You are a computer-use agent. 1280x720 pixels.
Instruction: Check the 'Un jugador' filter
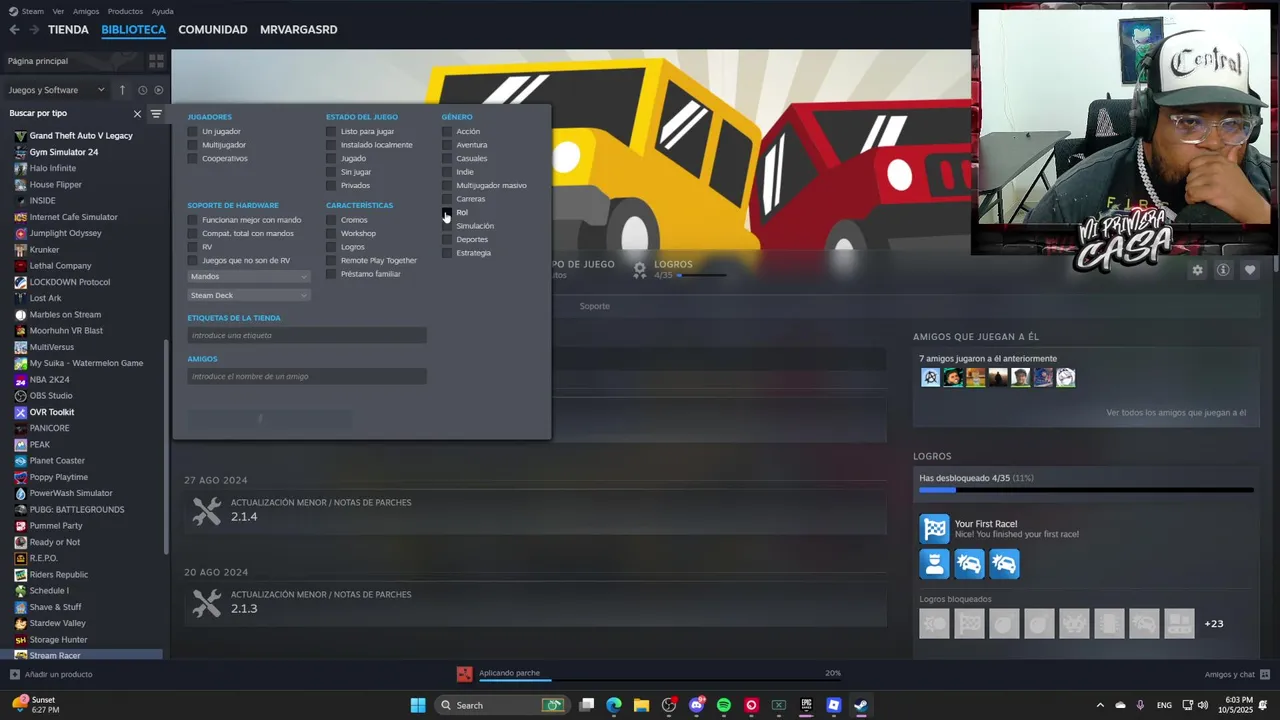pos(193,131)
